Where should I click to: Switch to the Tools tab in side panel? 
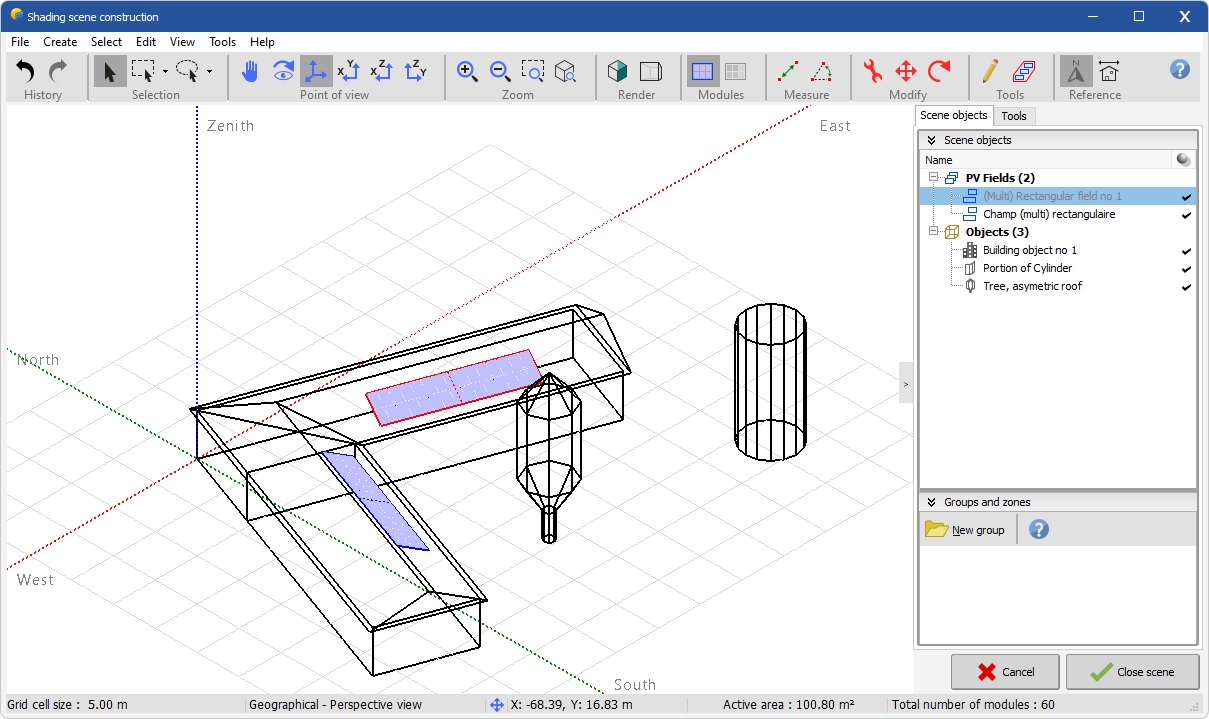(1014, 116)
